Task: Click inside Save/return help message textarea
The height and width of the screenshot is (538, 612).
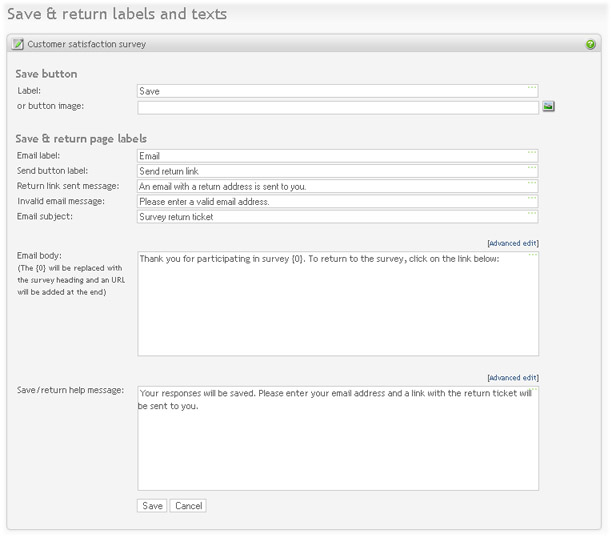Action: (338, 438)
